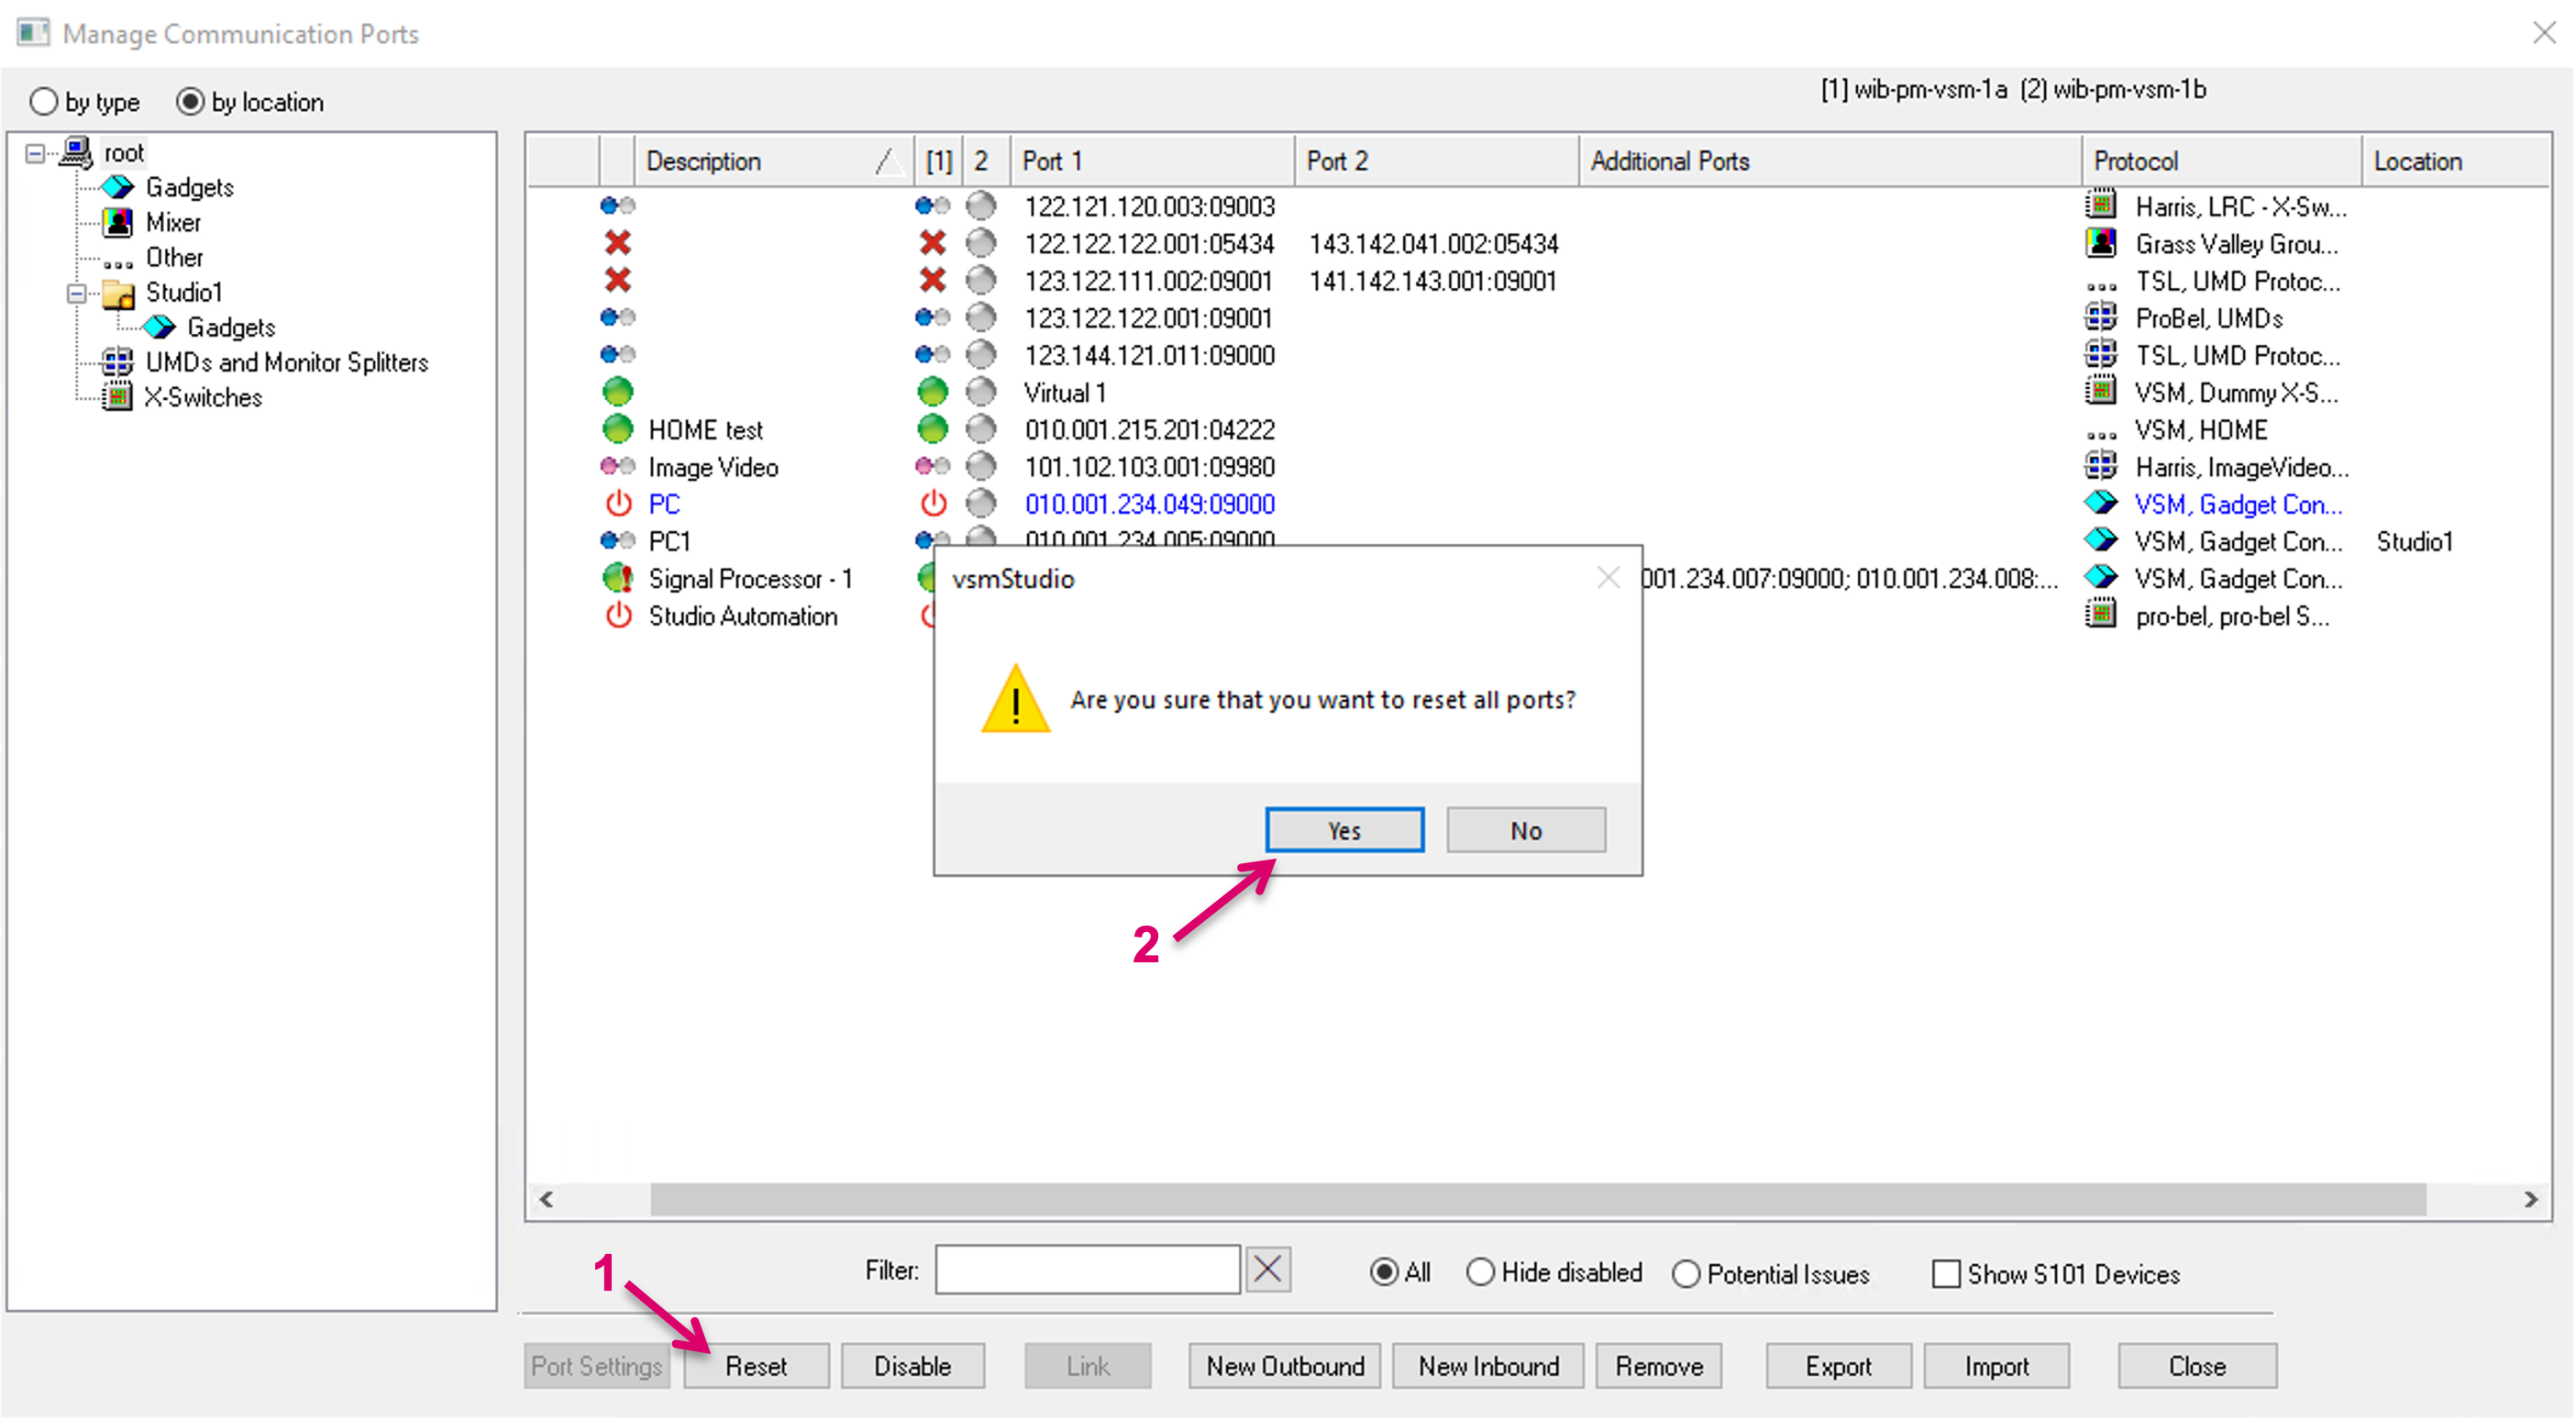Clear filter with the X icon
The image size is (2576, 1421).
coord(1267,1271)
